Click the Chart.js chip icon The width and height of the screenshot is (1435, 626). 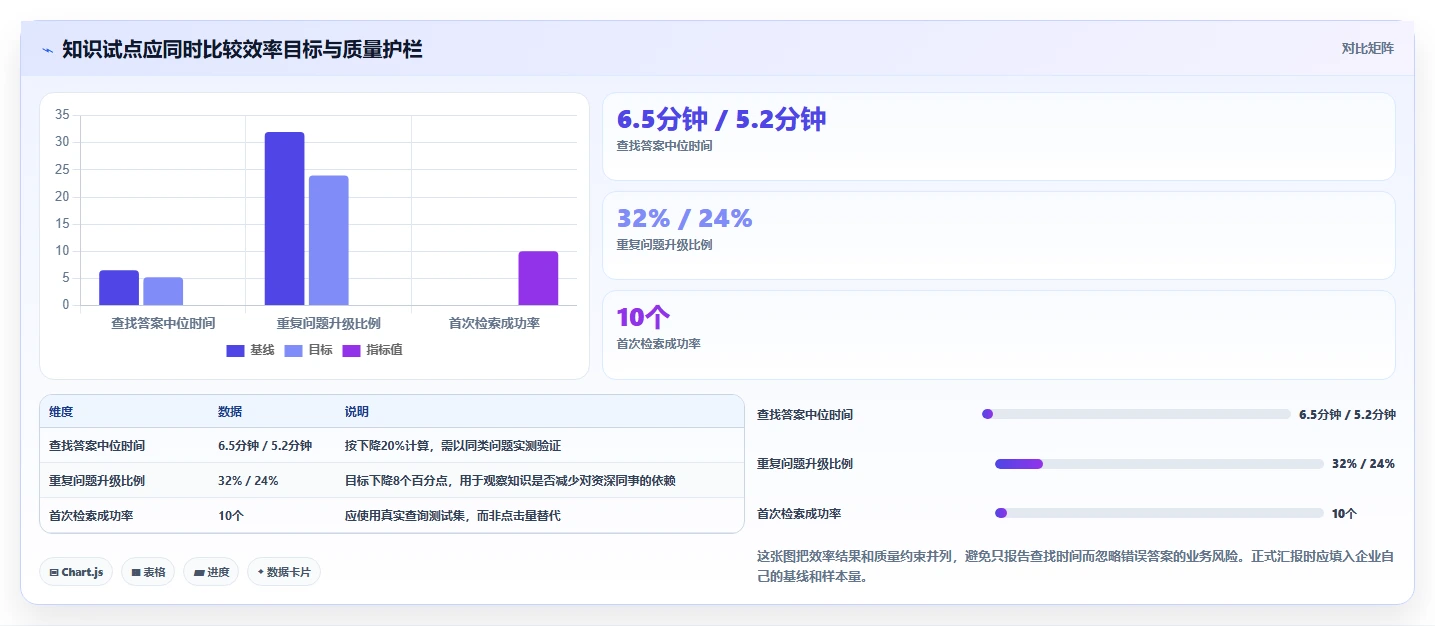54,572
